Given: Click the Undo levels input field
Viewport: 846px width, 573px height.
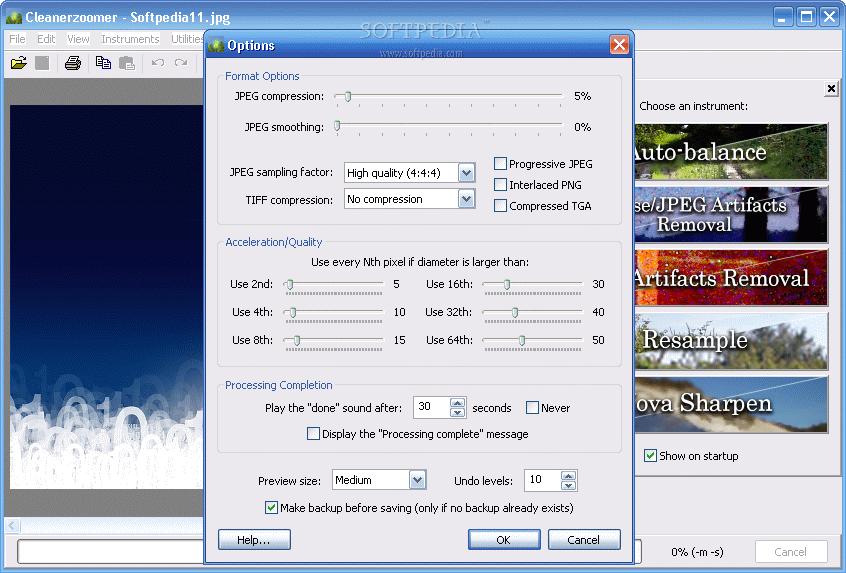Looking at the screenshot, I should click(542, 480).
